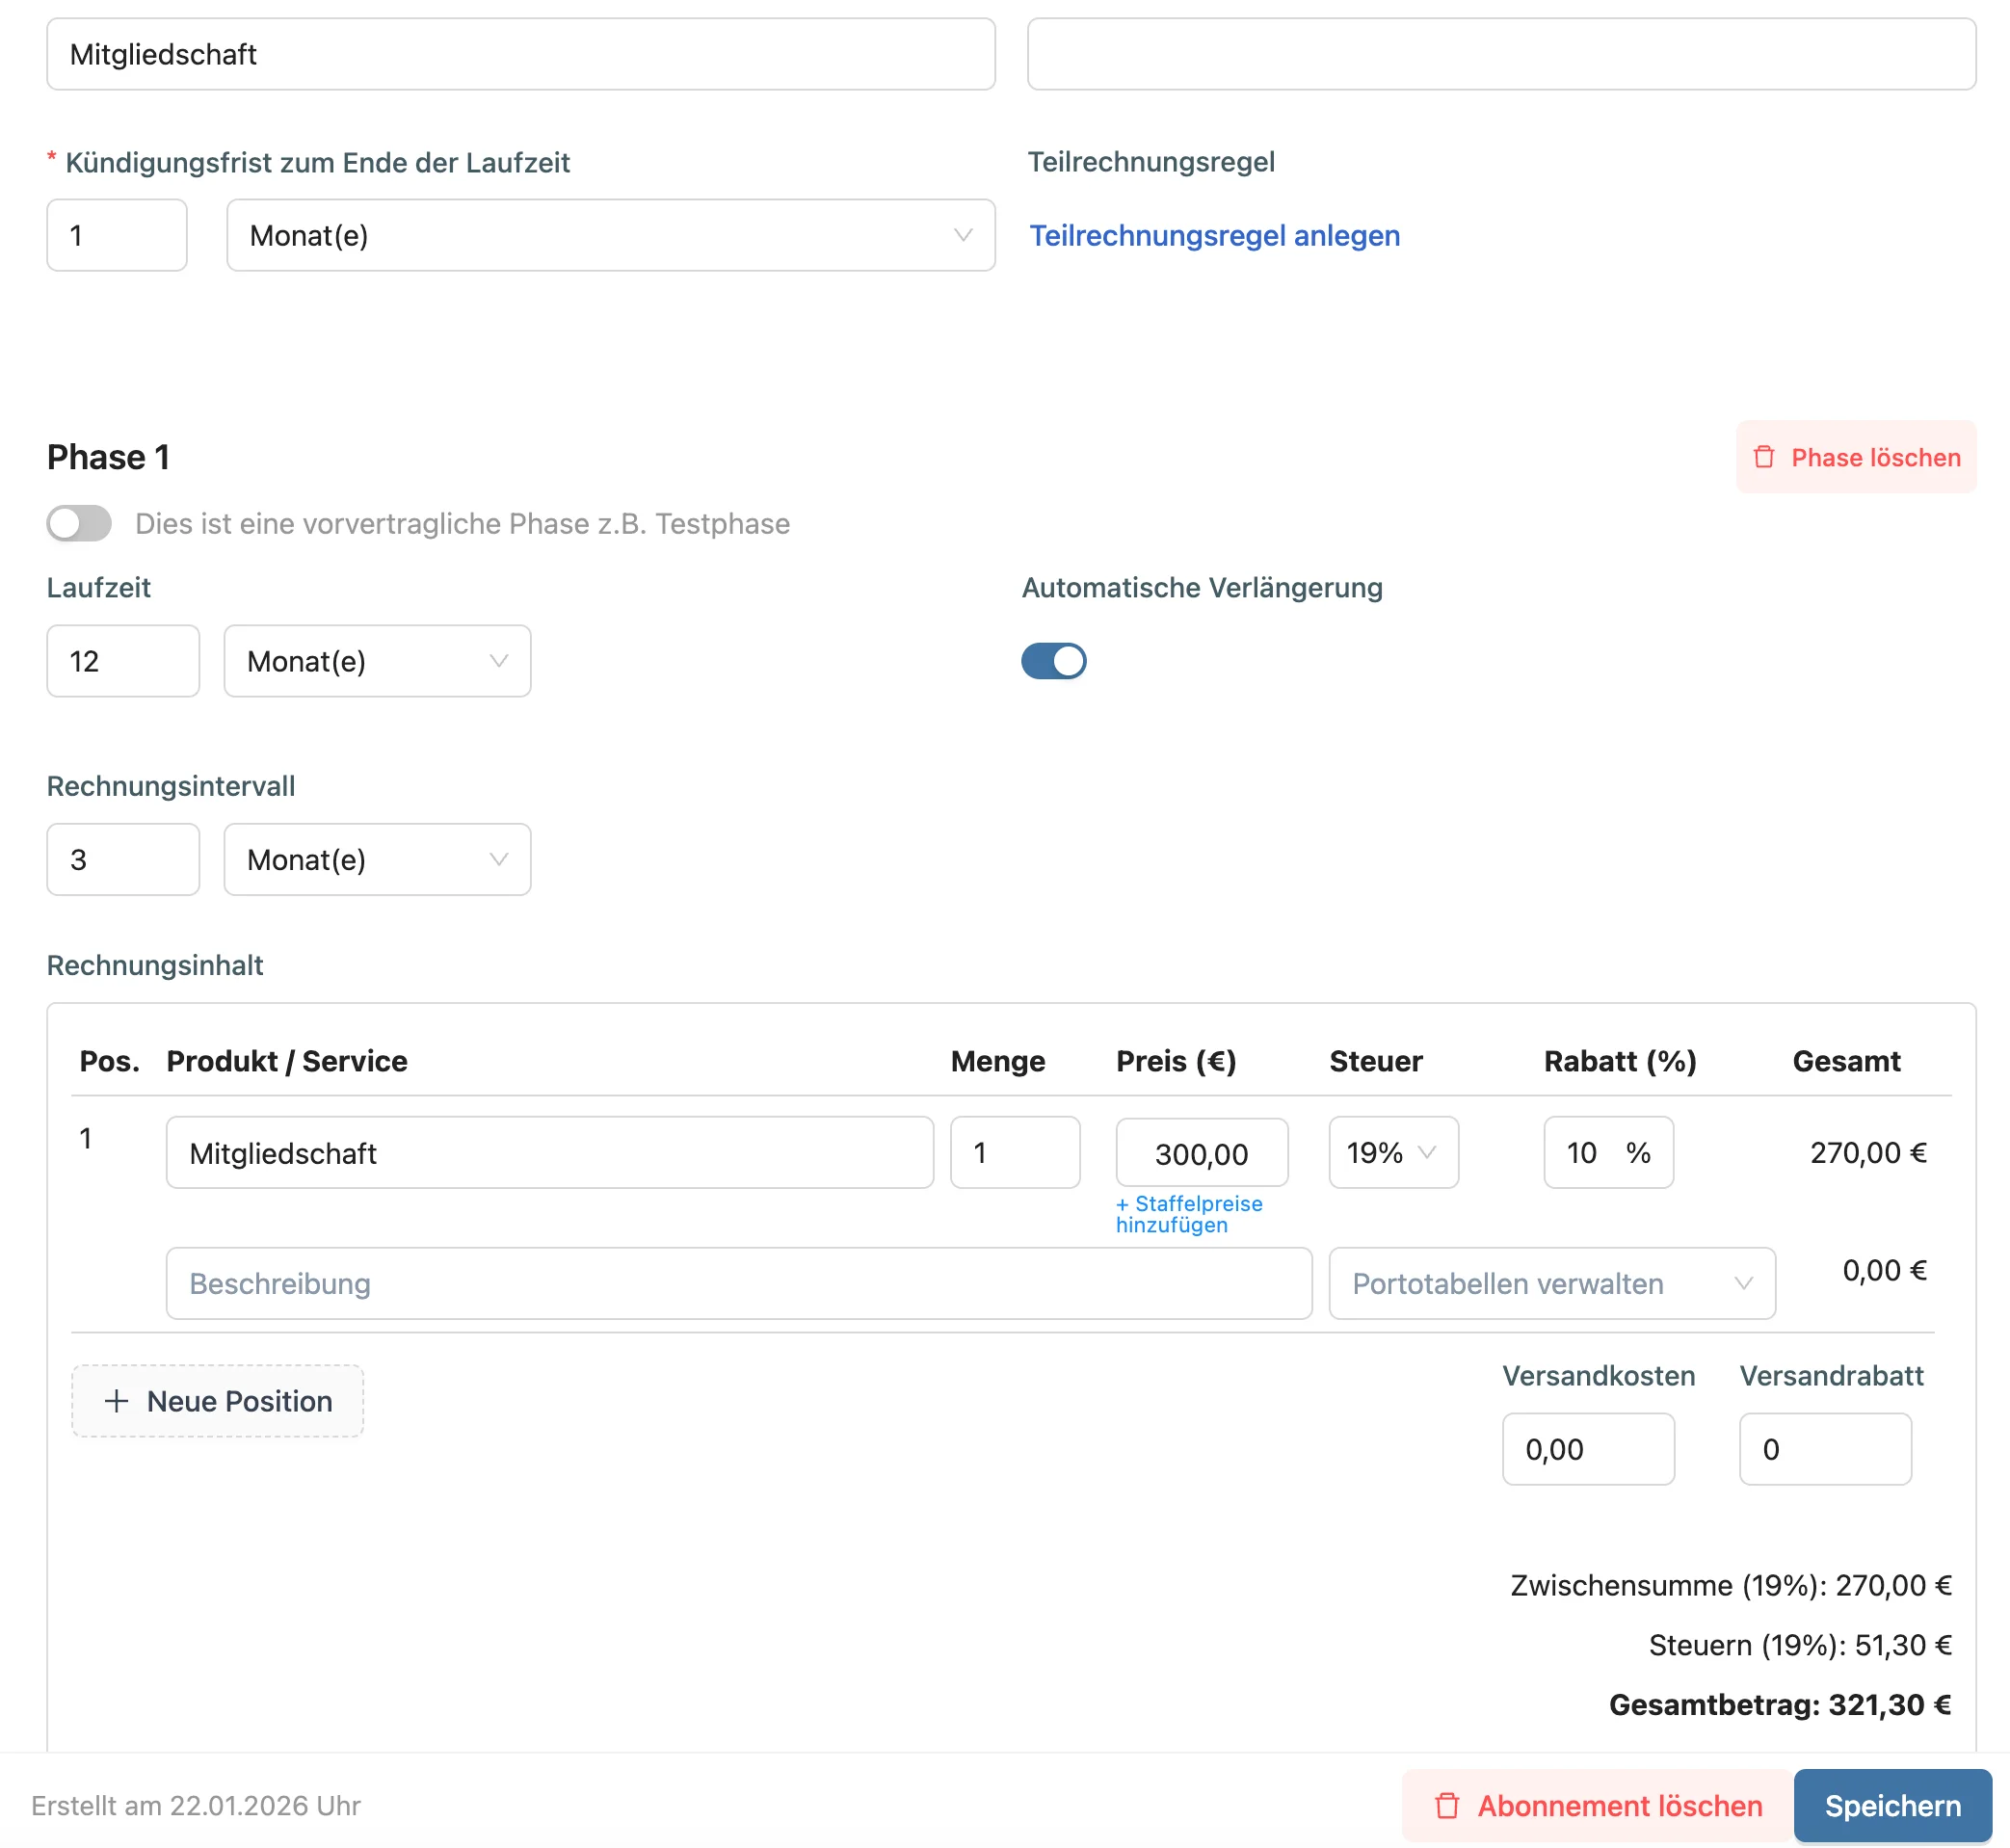Click the Rechnungsintervall value field 3
Image resolution: width=2010 pixels, height=1848 pixels.
pyautogui.click(x=123, y=859)
